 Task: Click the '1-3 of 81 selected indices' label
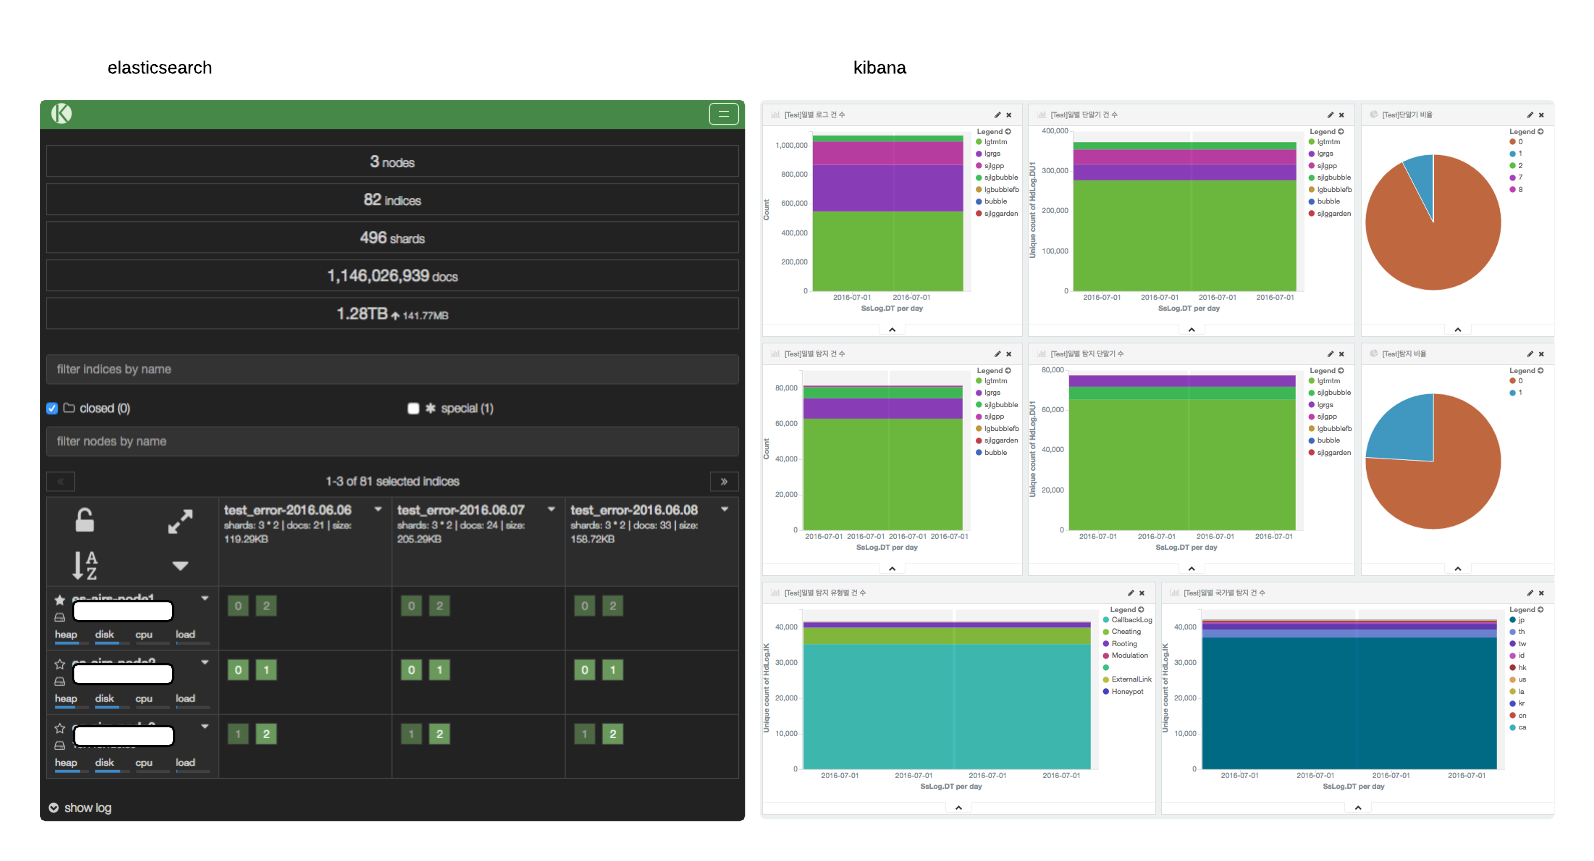pos(392,482)
